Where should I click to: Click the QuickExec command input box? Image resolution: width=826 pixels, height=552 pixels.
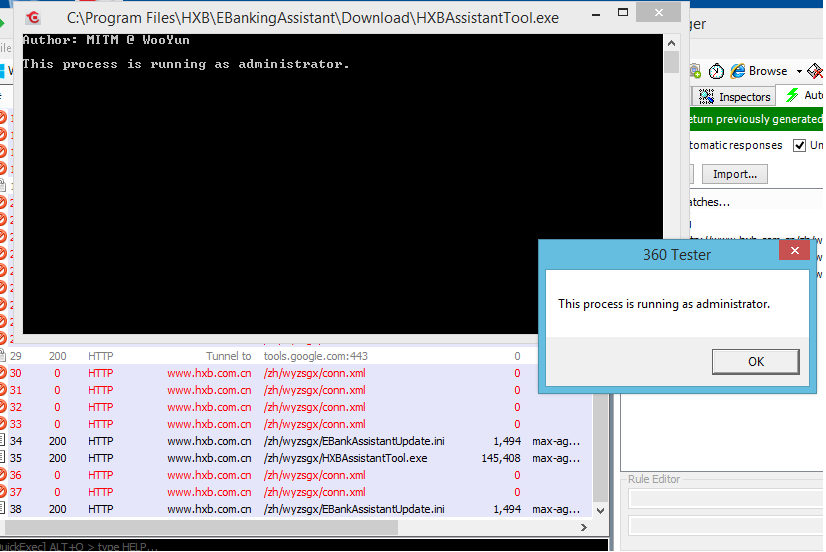pyautogui.click(x=304, y=546)
